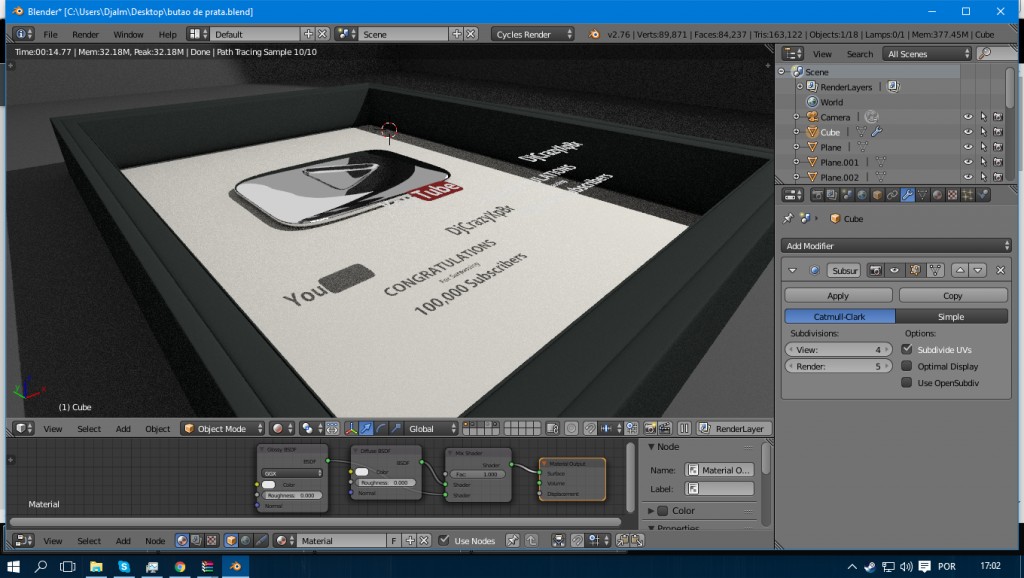Select the Rotate manipulator icon in viewport header

(381, 429)
